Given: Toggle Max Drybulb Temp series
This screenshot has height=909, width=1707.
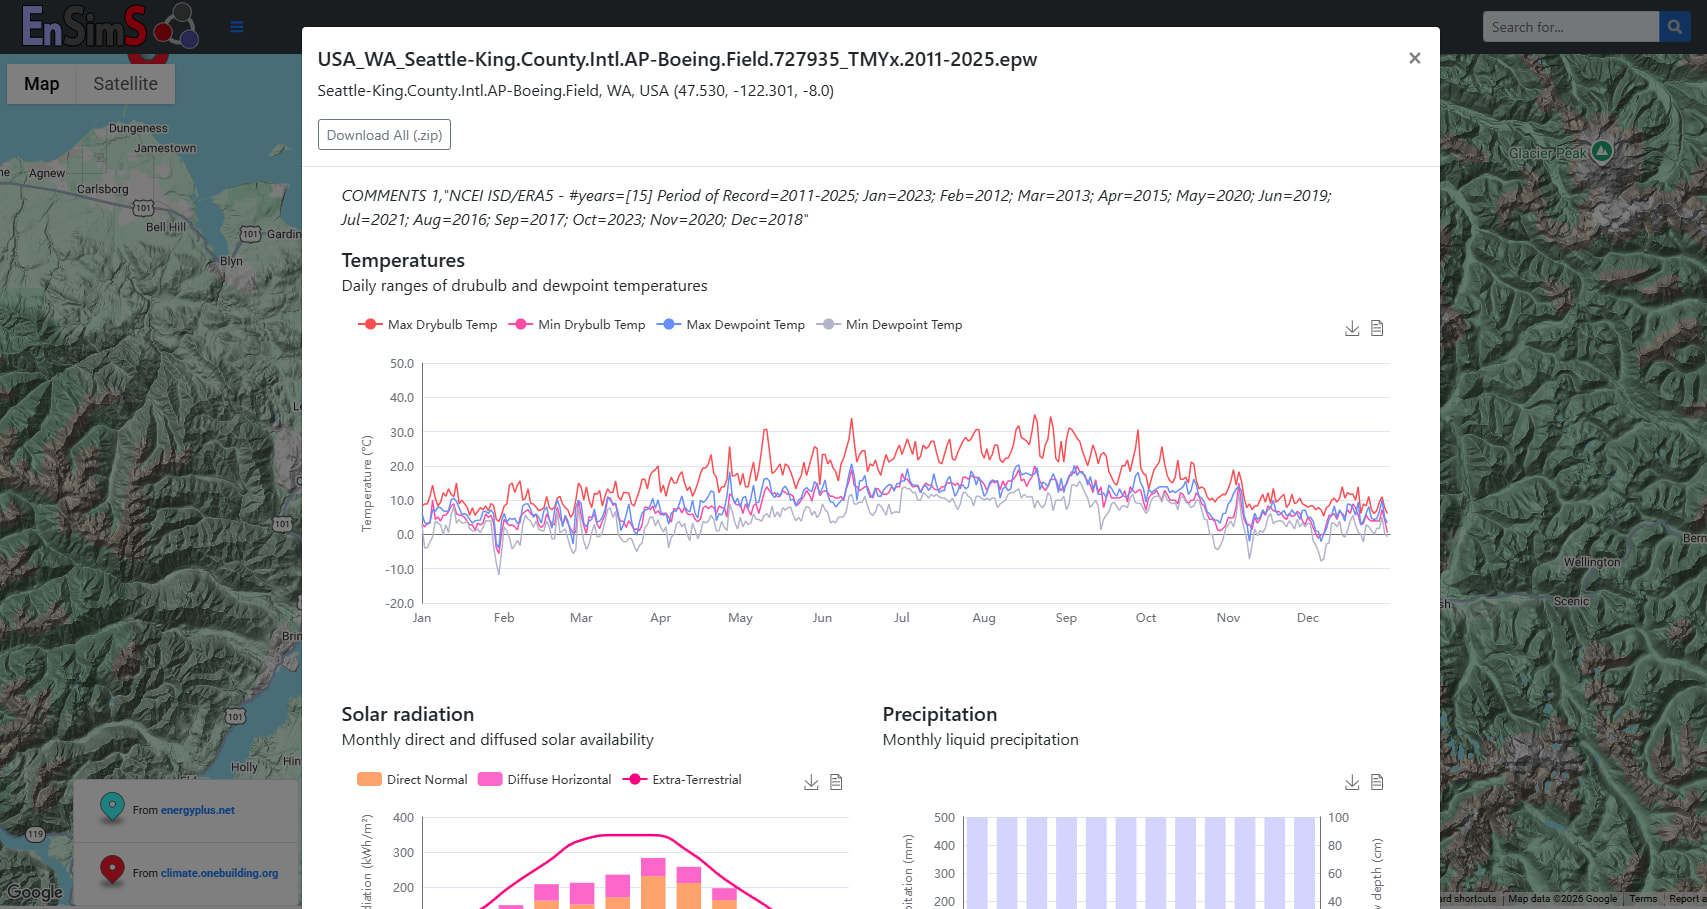Looking at the screenshot, I should tap(427, 325).
